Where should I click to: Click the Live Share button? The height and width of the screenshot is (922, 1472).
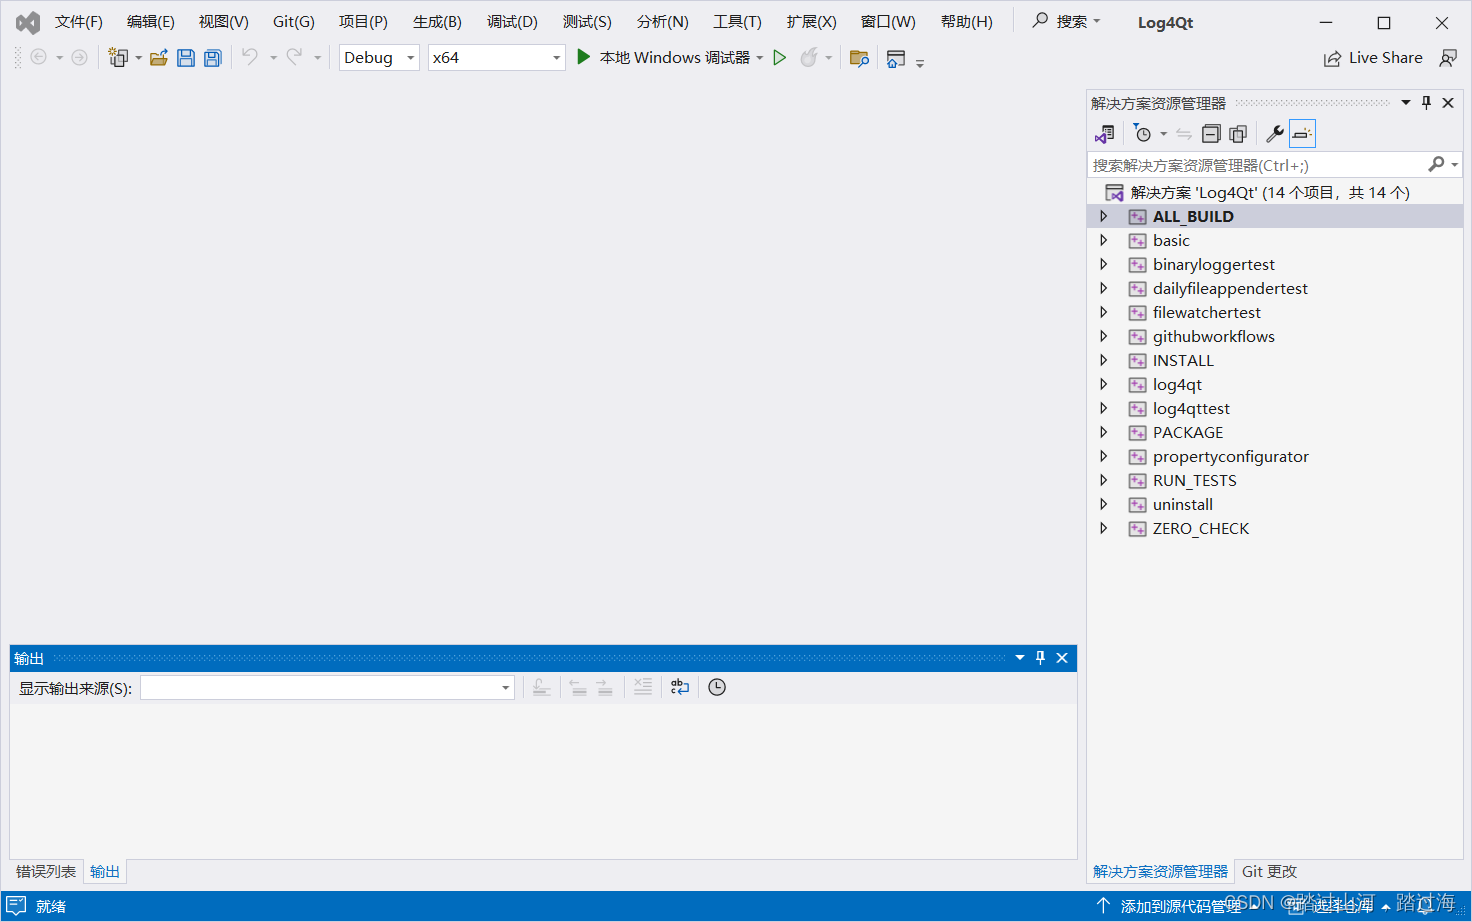pos(1373,58)
